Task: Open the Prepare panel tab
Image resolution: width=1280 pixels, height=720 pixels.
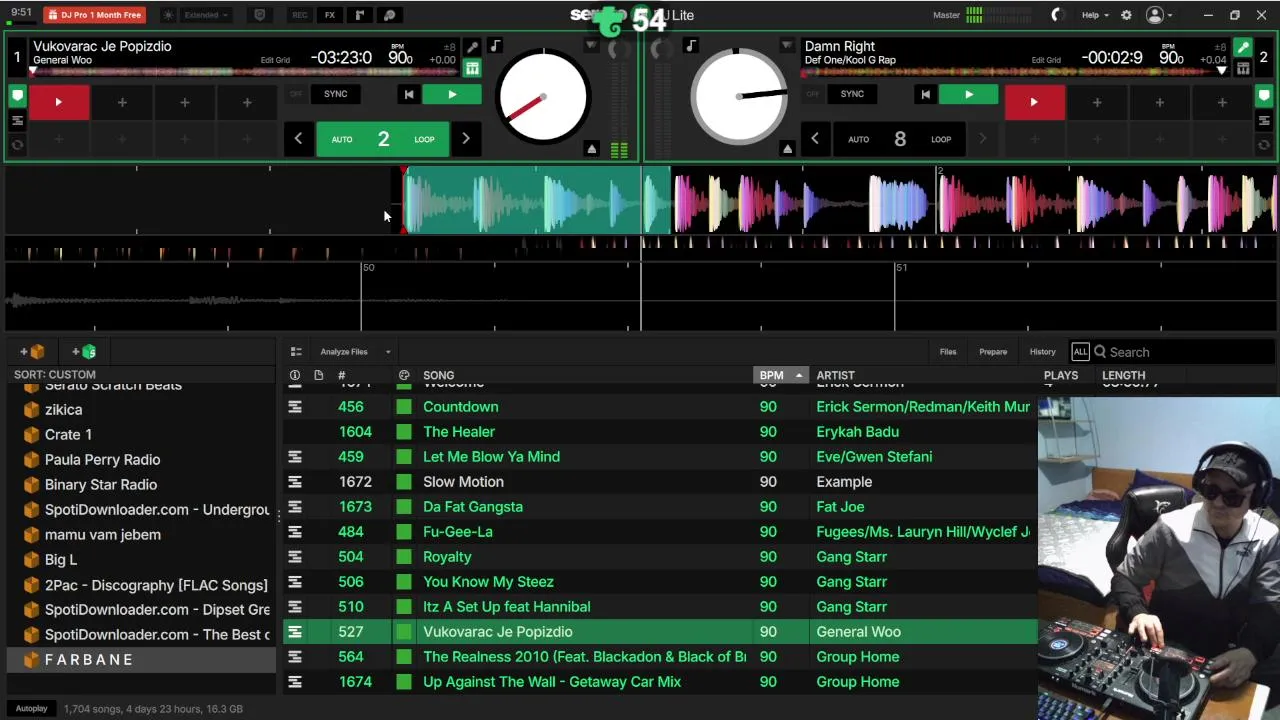Action: click(993, 352)
